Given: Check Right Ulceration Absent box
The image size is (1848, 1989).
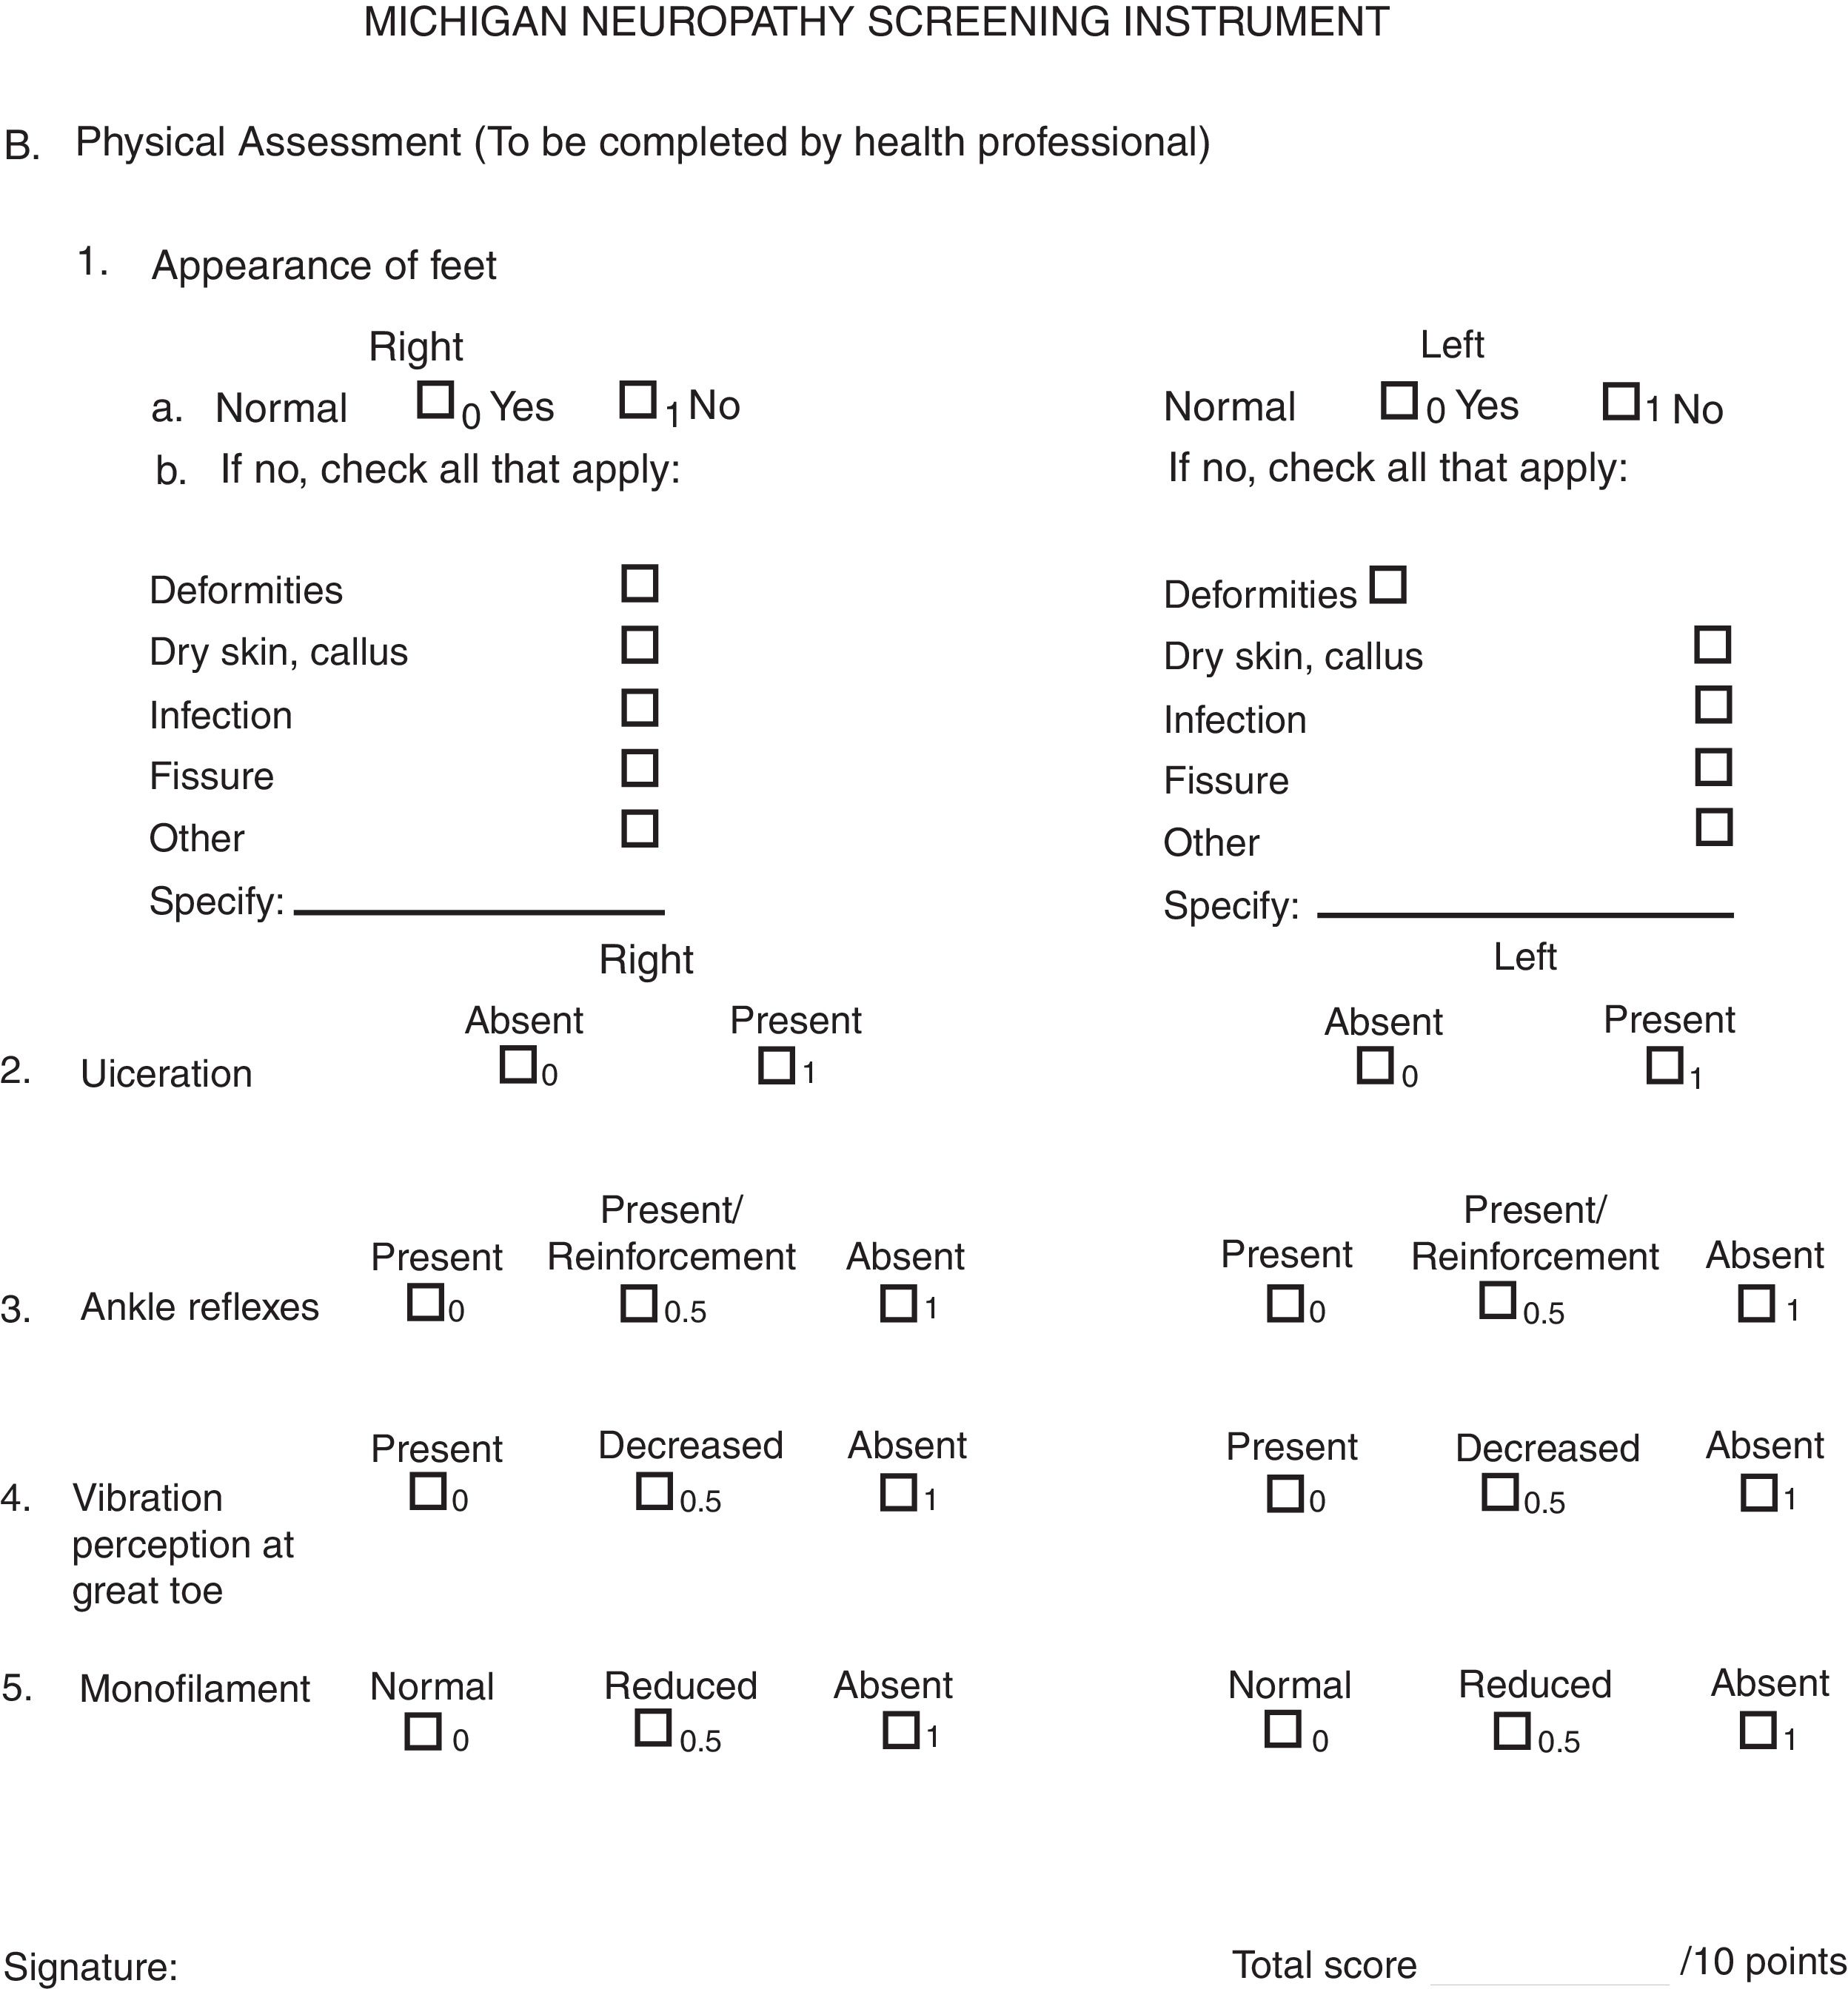Looking at the screenshot, I should tap(517, 1065).
